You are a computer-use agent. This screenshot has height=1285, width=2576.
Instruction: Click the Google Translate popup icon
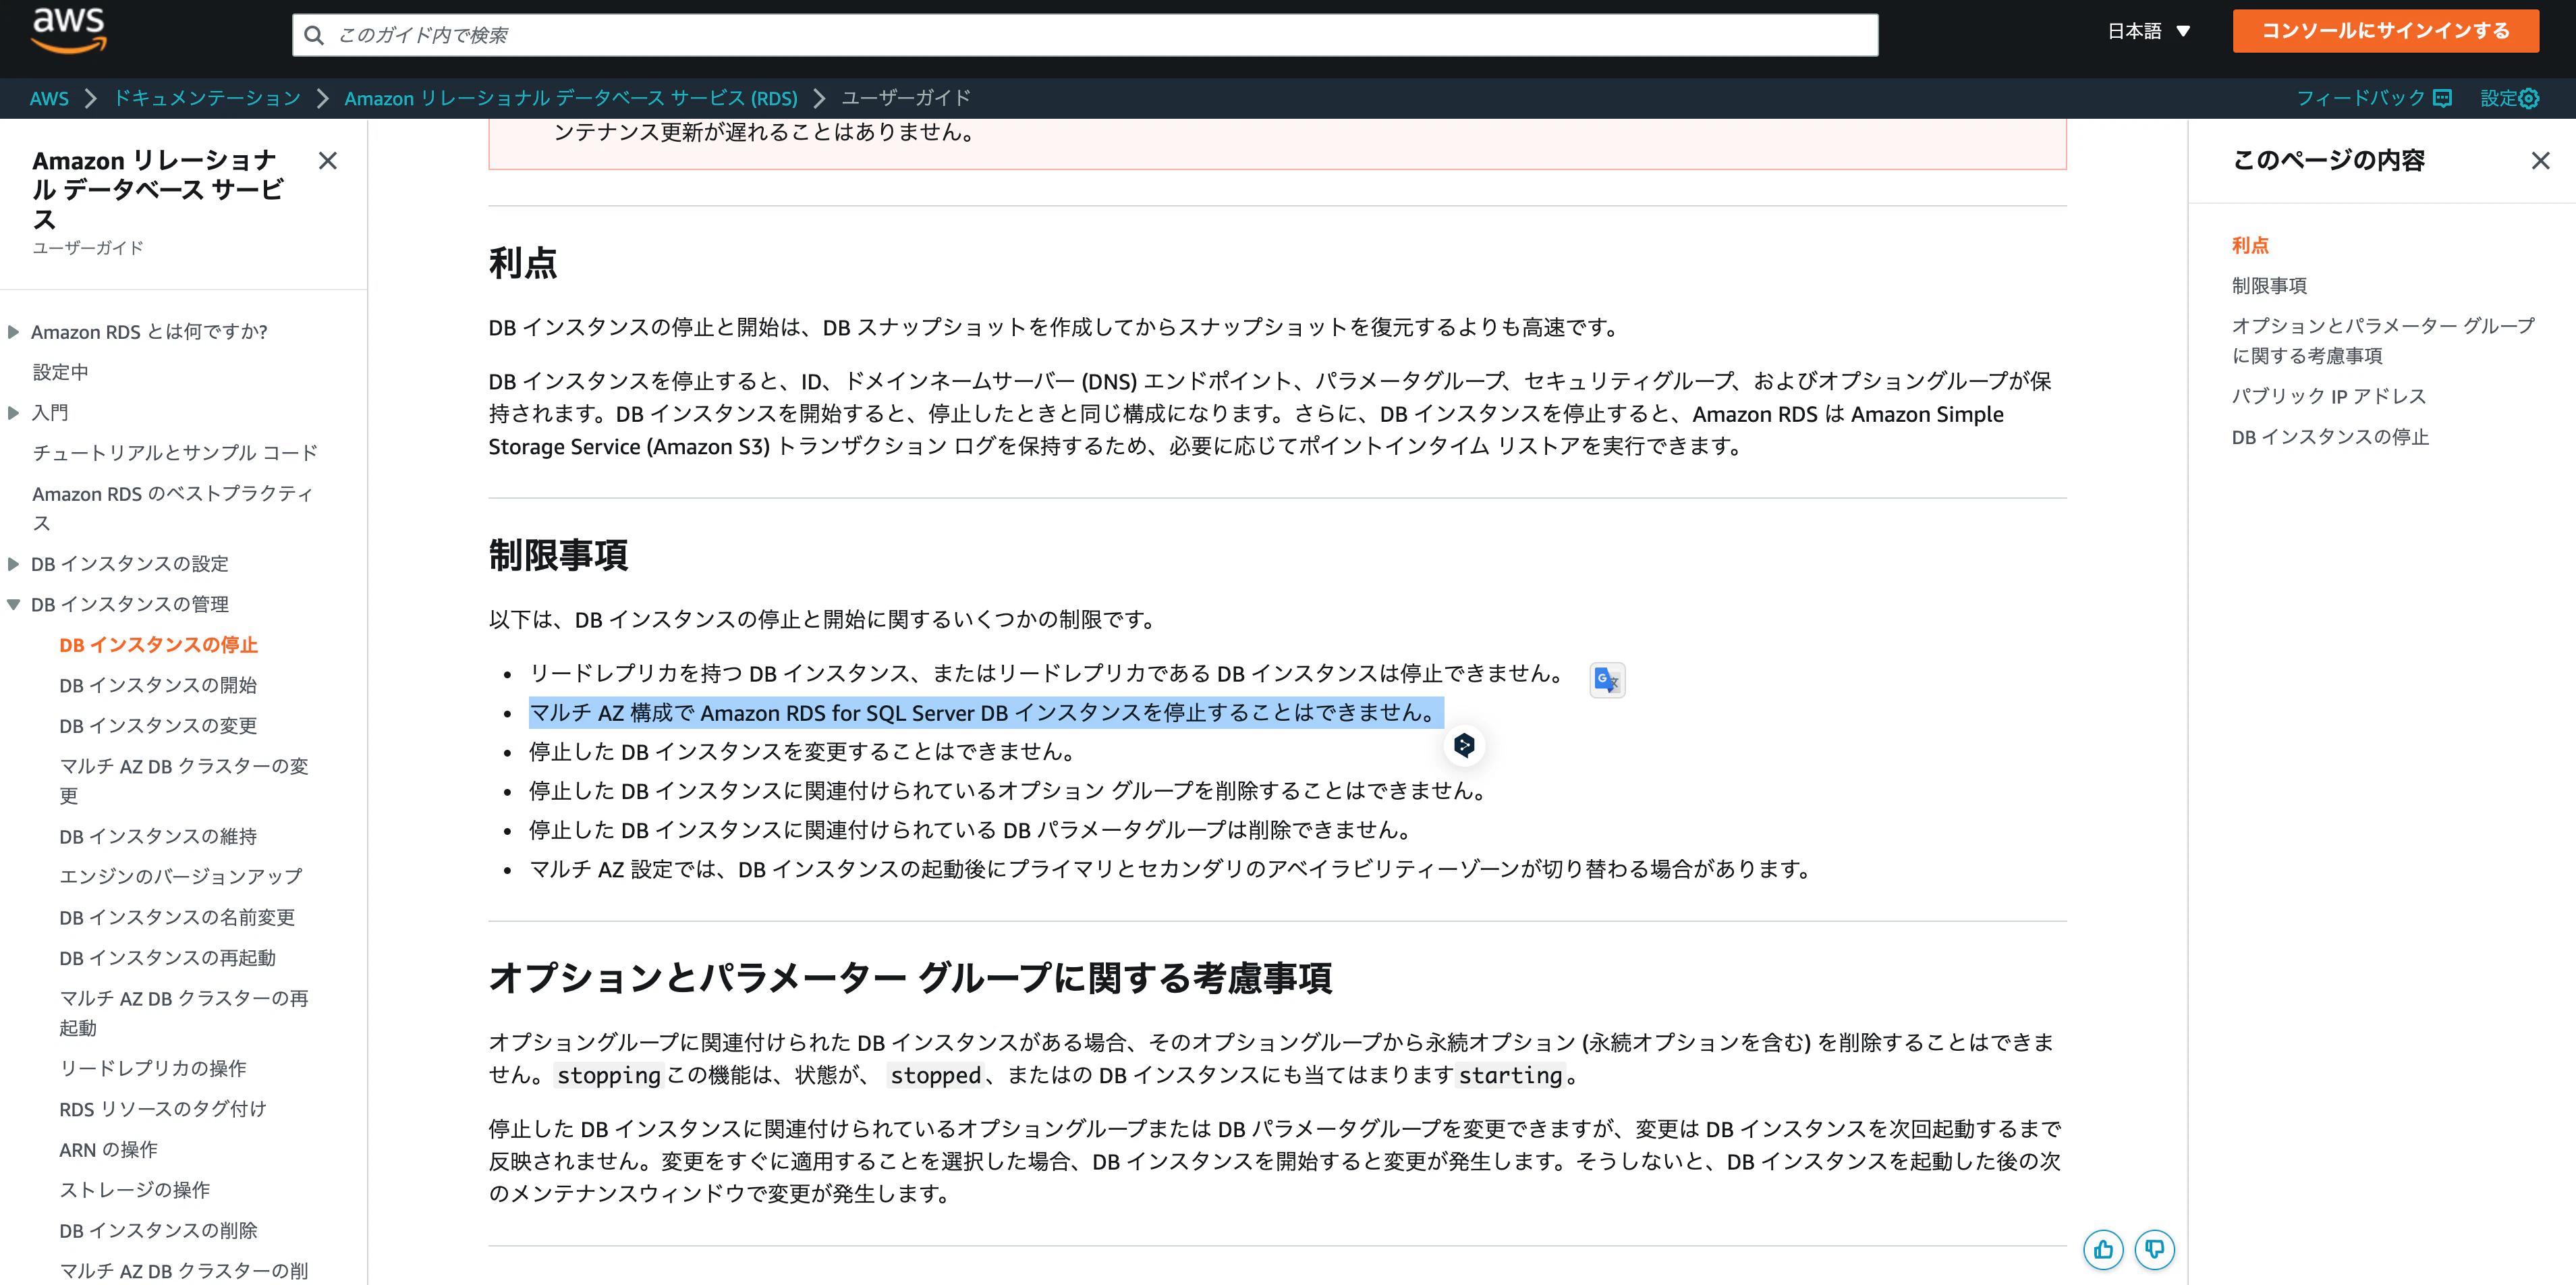tap(1607, 680)
